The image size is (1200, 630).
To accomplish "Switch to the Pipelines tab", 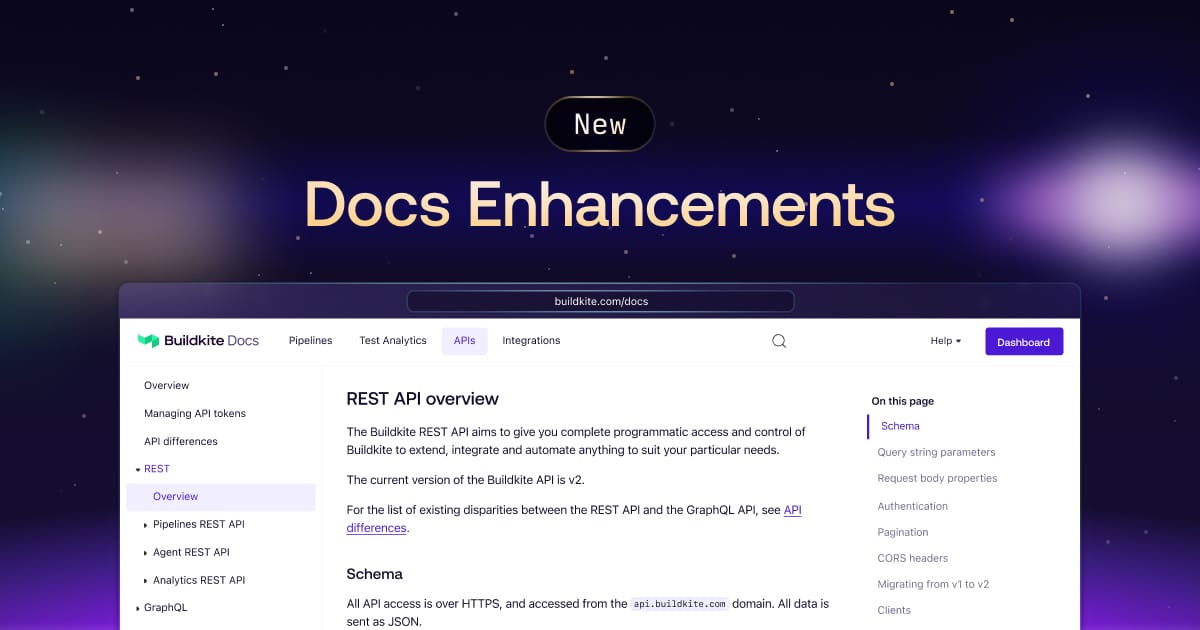I will [x=310, y=340].
